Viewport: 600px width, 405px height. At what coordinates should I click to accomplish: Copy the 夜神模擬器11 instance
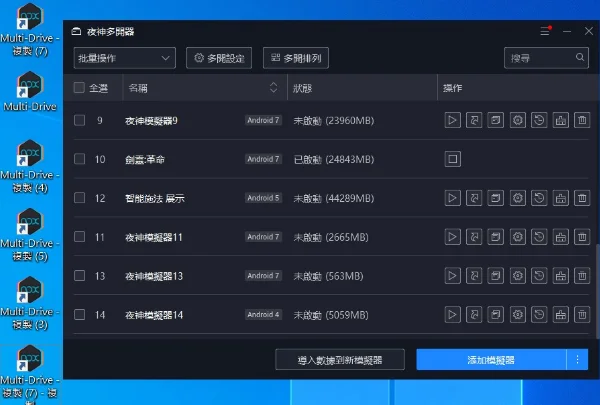tap(496, 237)
